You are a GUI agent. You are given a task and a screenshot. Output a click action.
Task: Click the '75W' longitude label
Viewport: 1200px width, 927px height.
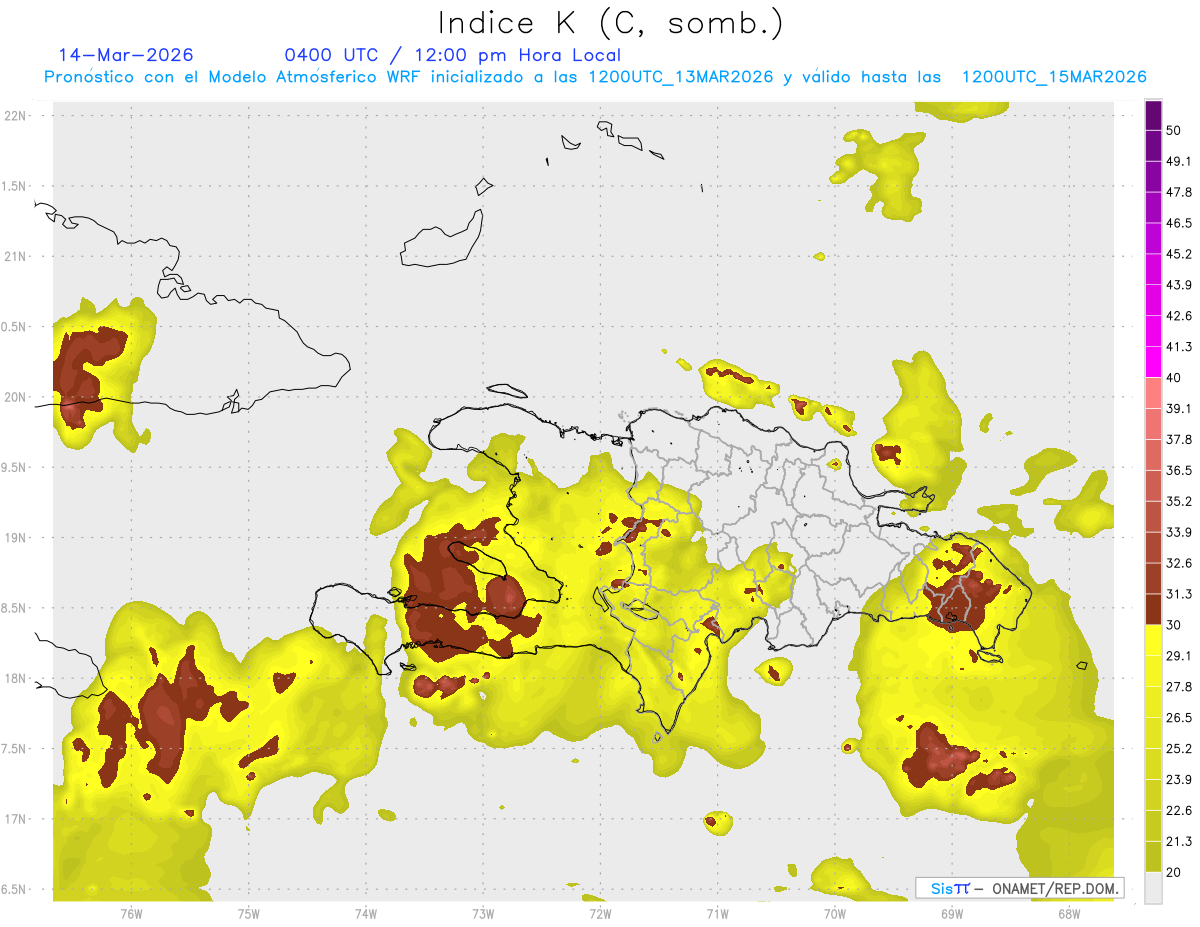[x=249, y=913]
